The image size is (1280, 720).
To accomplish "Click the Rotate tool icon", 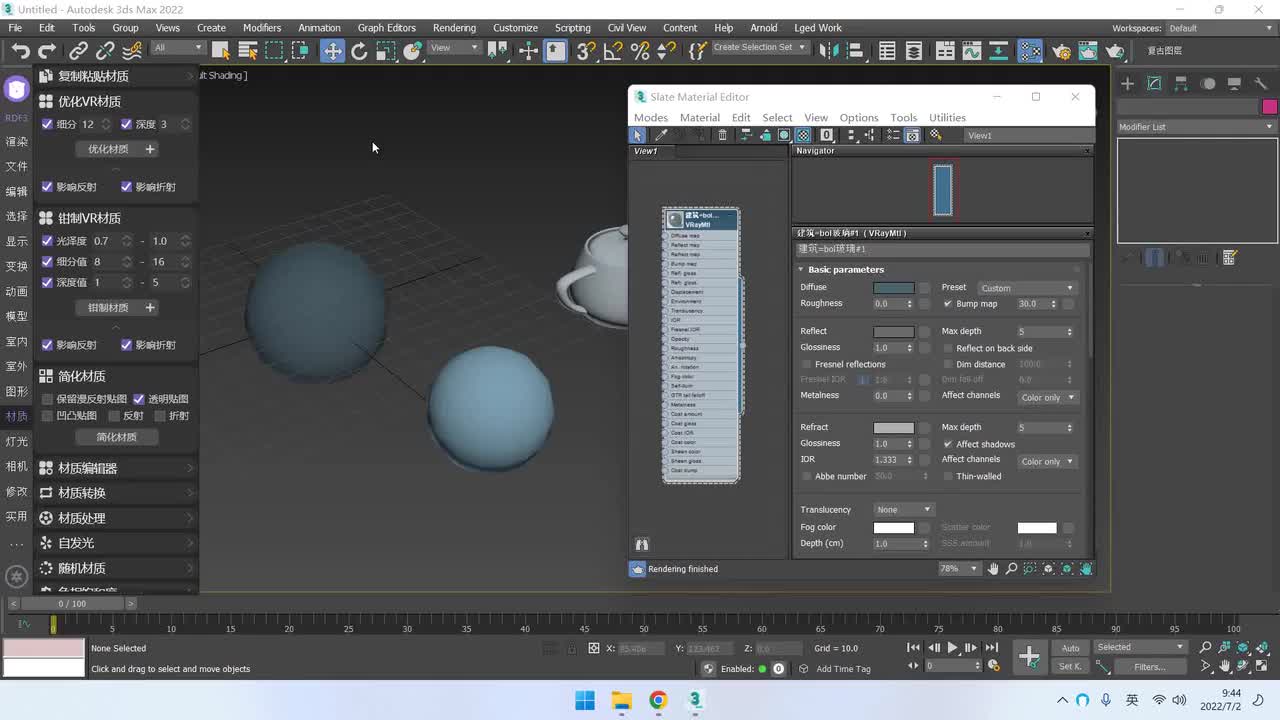I will (x=359, y=51).
